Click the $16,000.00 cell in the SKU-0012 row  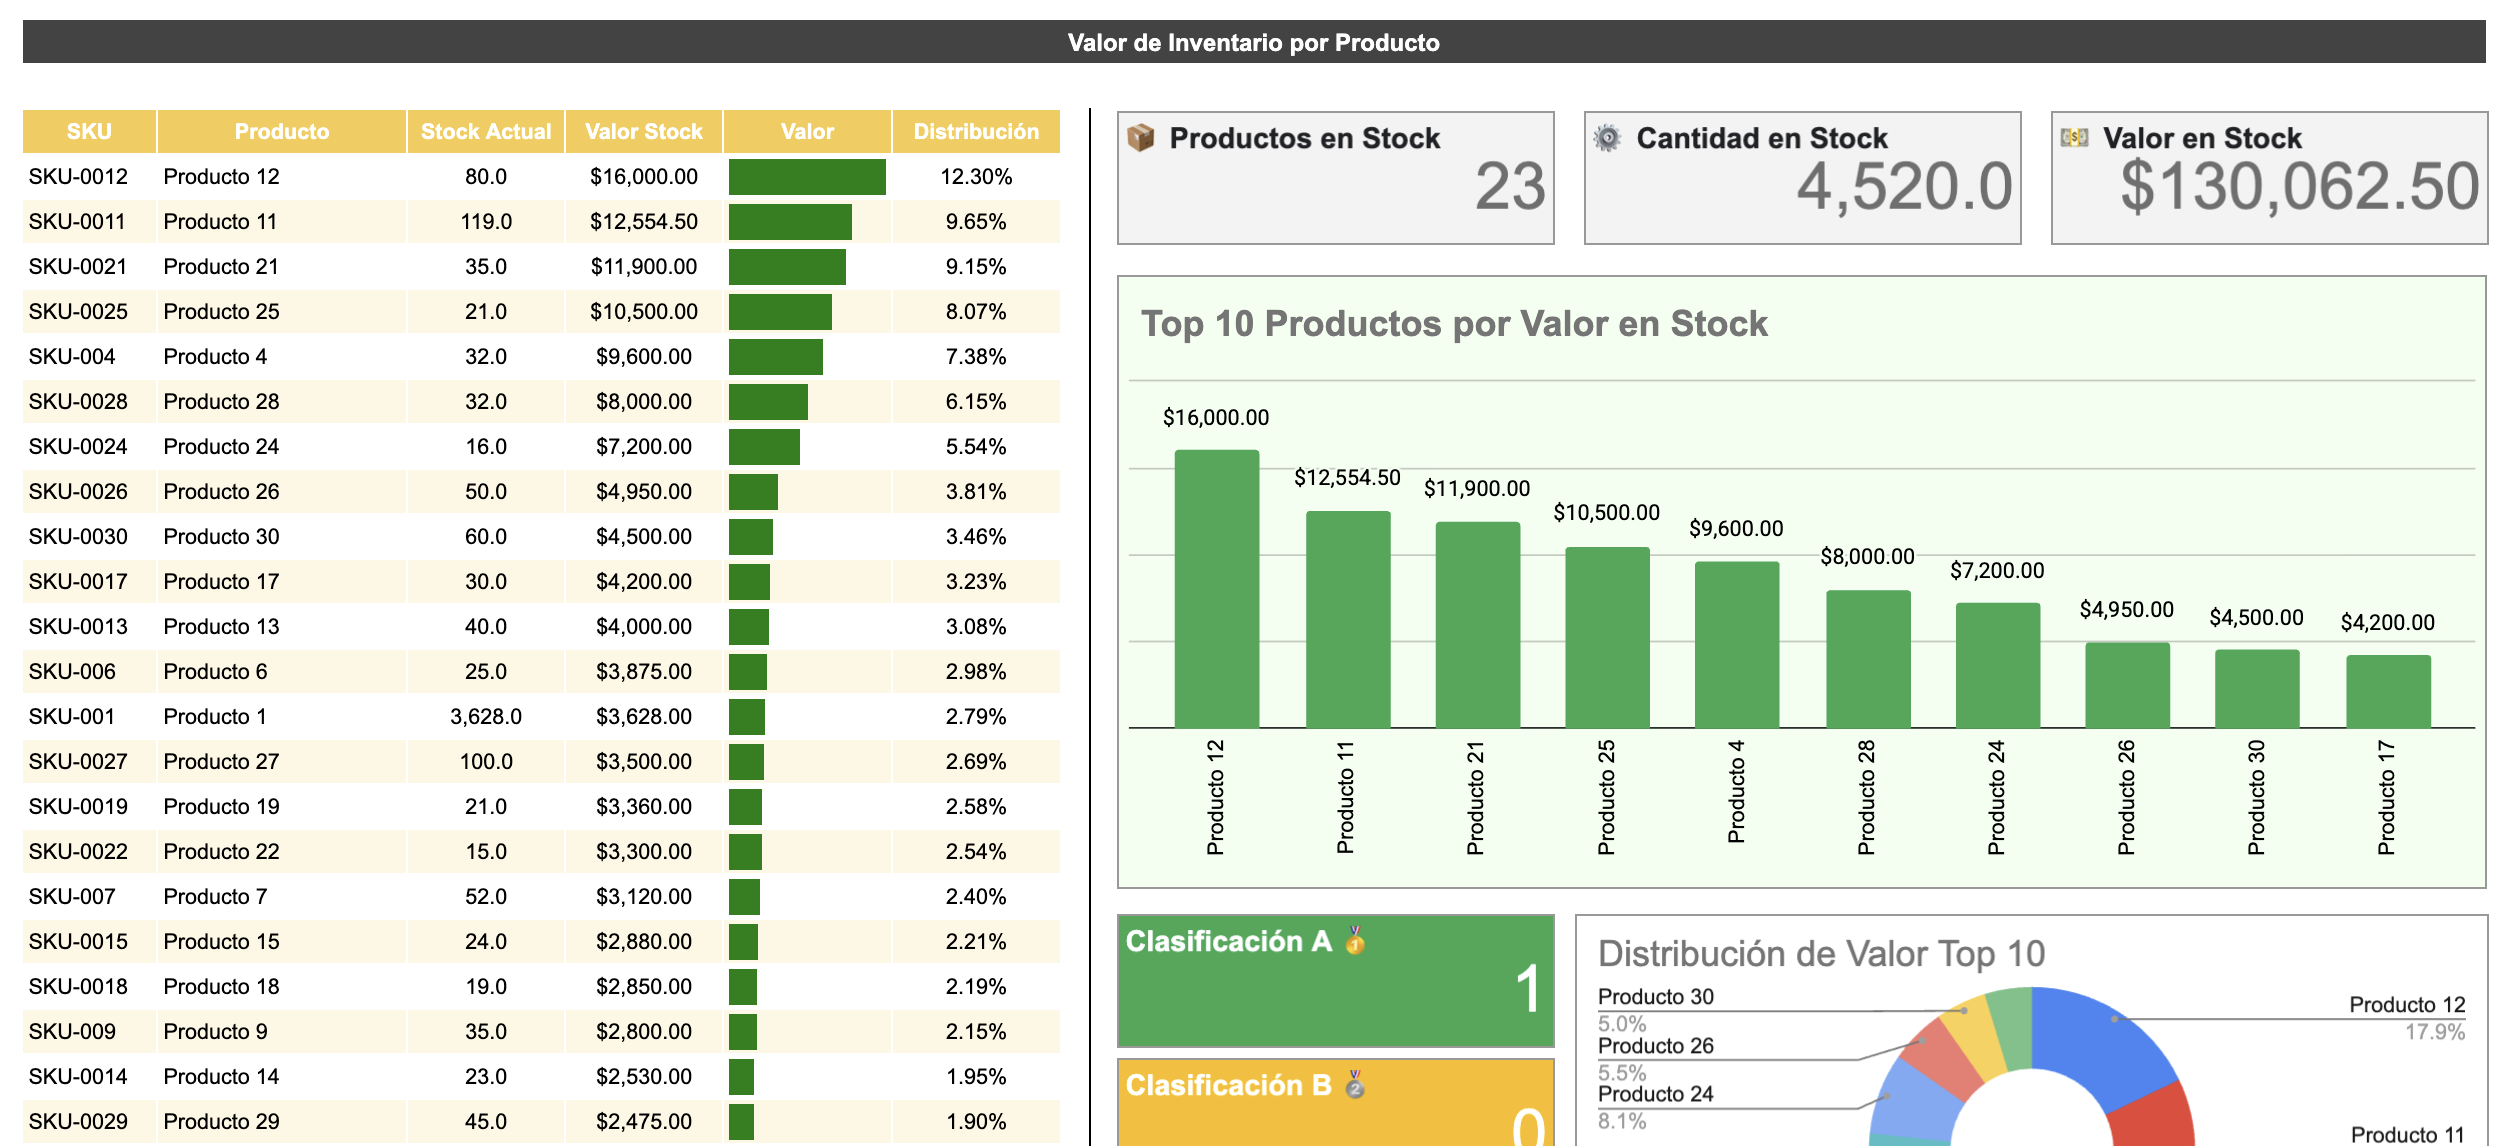(x=644, y=176)
